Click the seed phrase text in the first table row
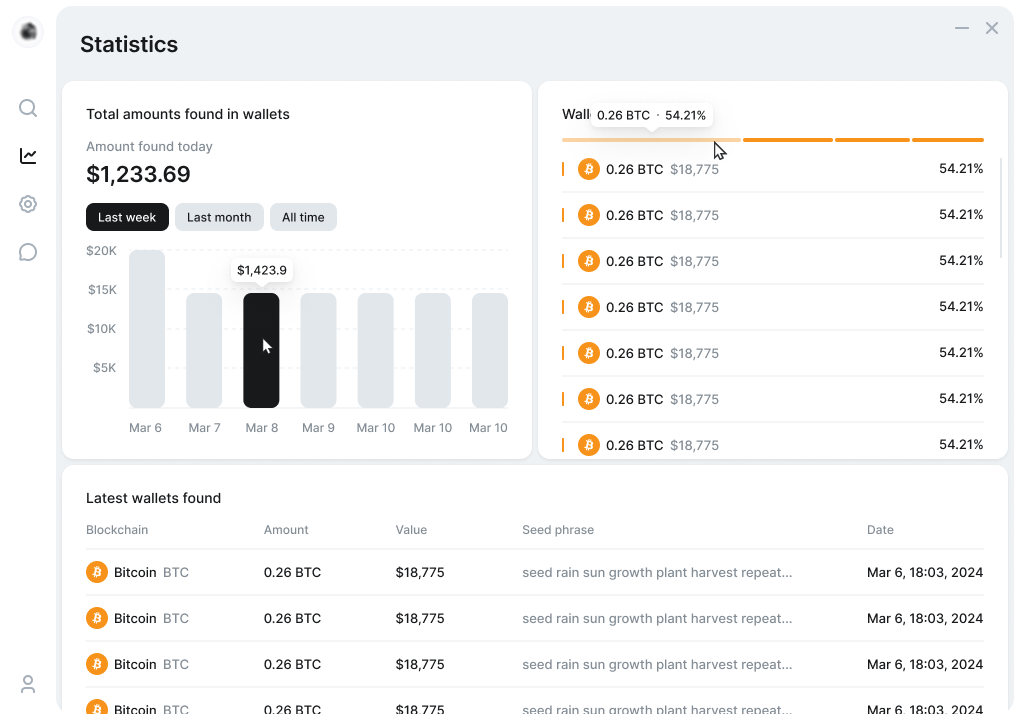Image resolution: width=1020 pixels, height=720 pixels. click(657, 573)
